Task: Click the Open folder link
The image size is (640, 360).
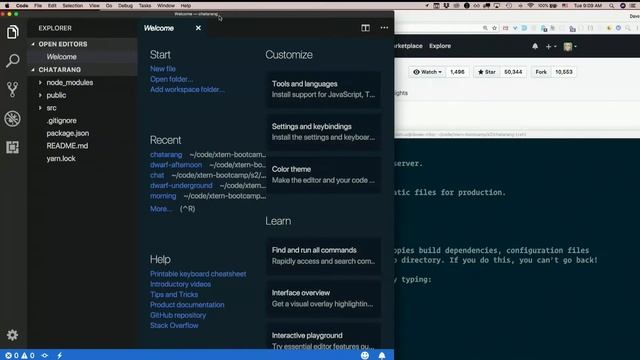Action: [x=171, y=79]
